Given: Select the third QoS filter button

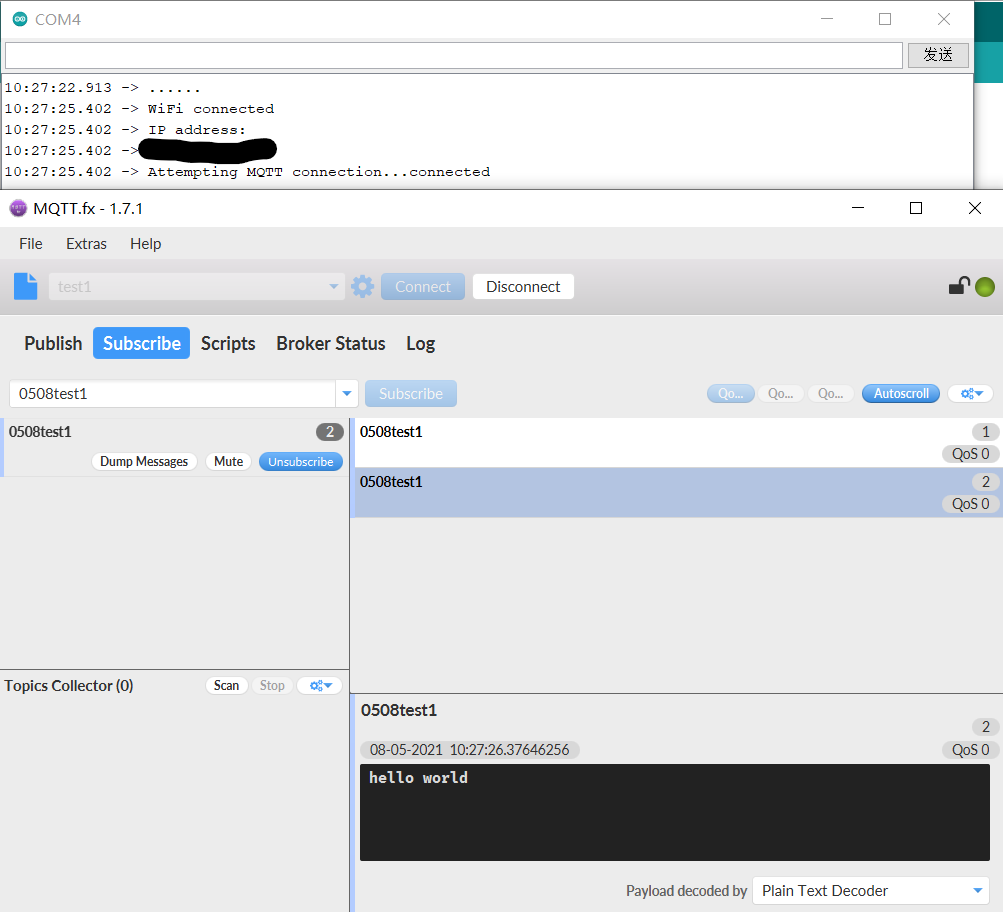Looking at the screenshot, I should point(830,393).
